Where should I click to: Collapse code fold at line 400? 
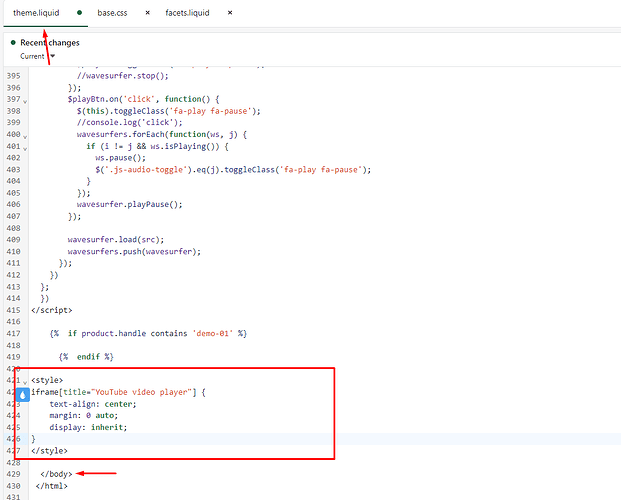coord(23,135)
